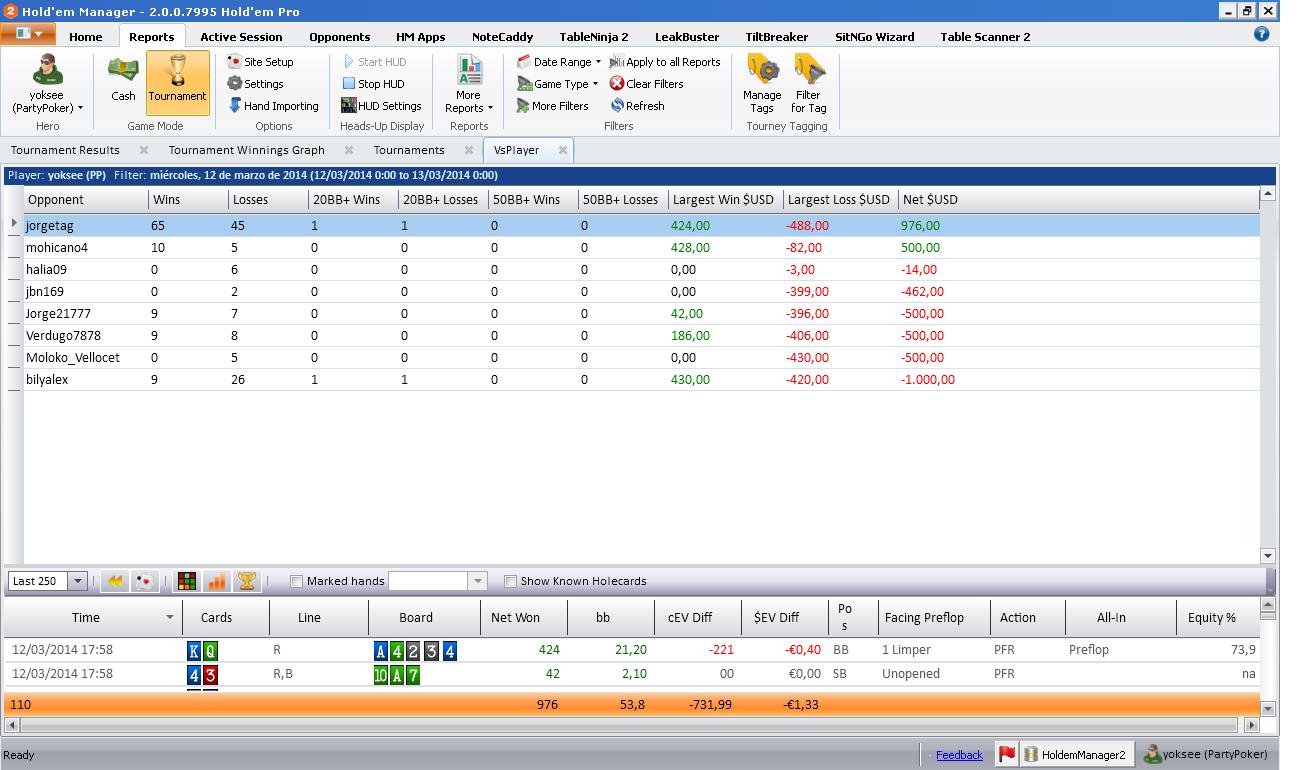Close the Tournaments report tab
This screenshot has width=1311, height=770.
[469, 150]
